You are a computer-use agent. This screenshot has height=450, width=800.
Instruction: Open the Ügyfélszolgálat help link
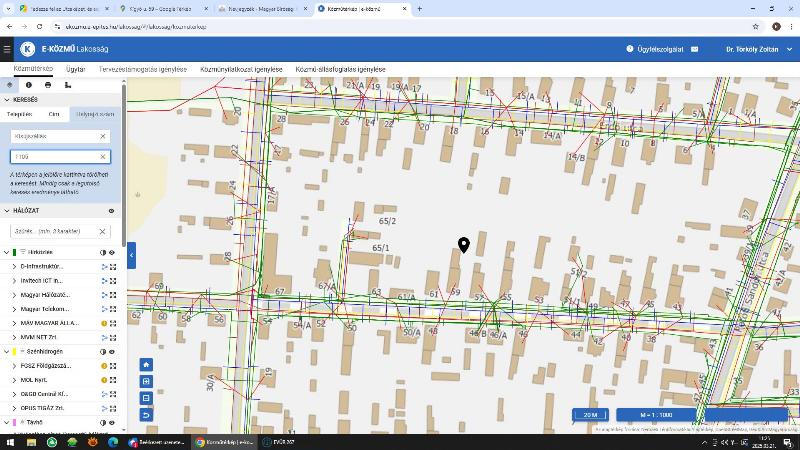coord(655,49)
